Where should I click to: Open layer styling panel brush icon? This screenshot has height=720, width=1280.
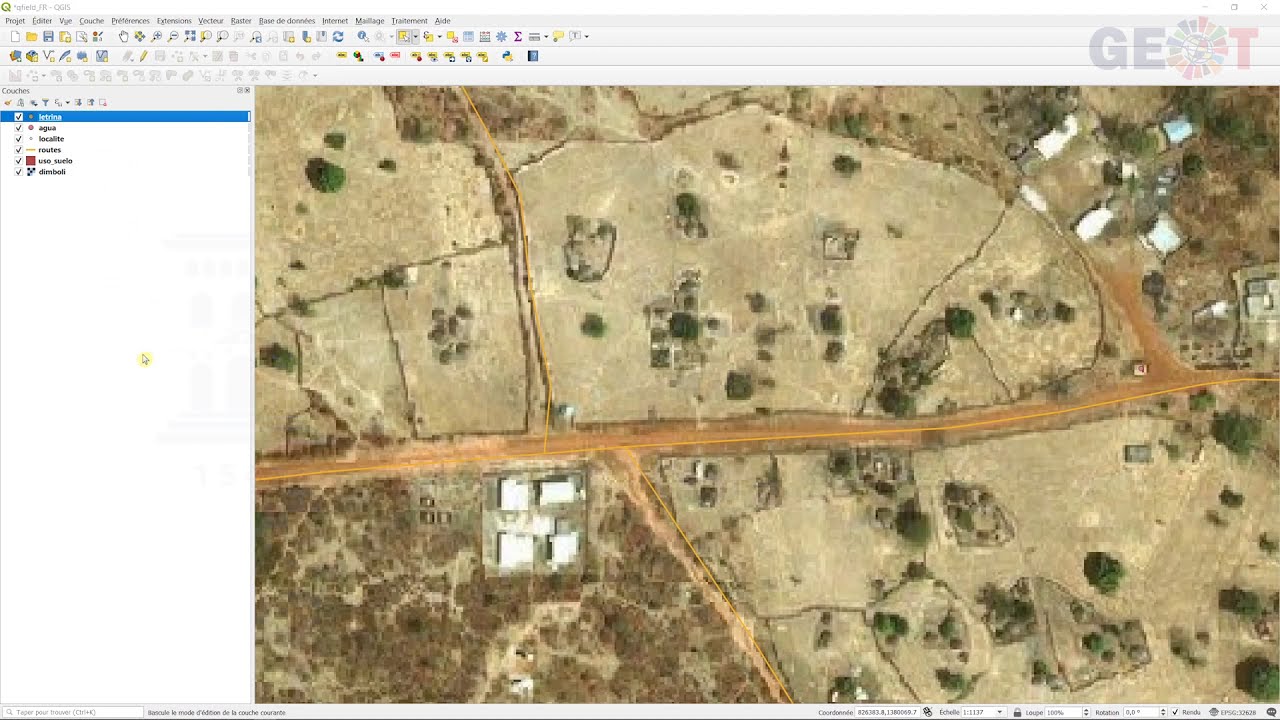pyautogui.click(x=8, y=103)
